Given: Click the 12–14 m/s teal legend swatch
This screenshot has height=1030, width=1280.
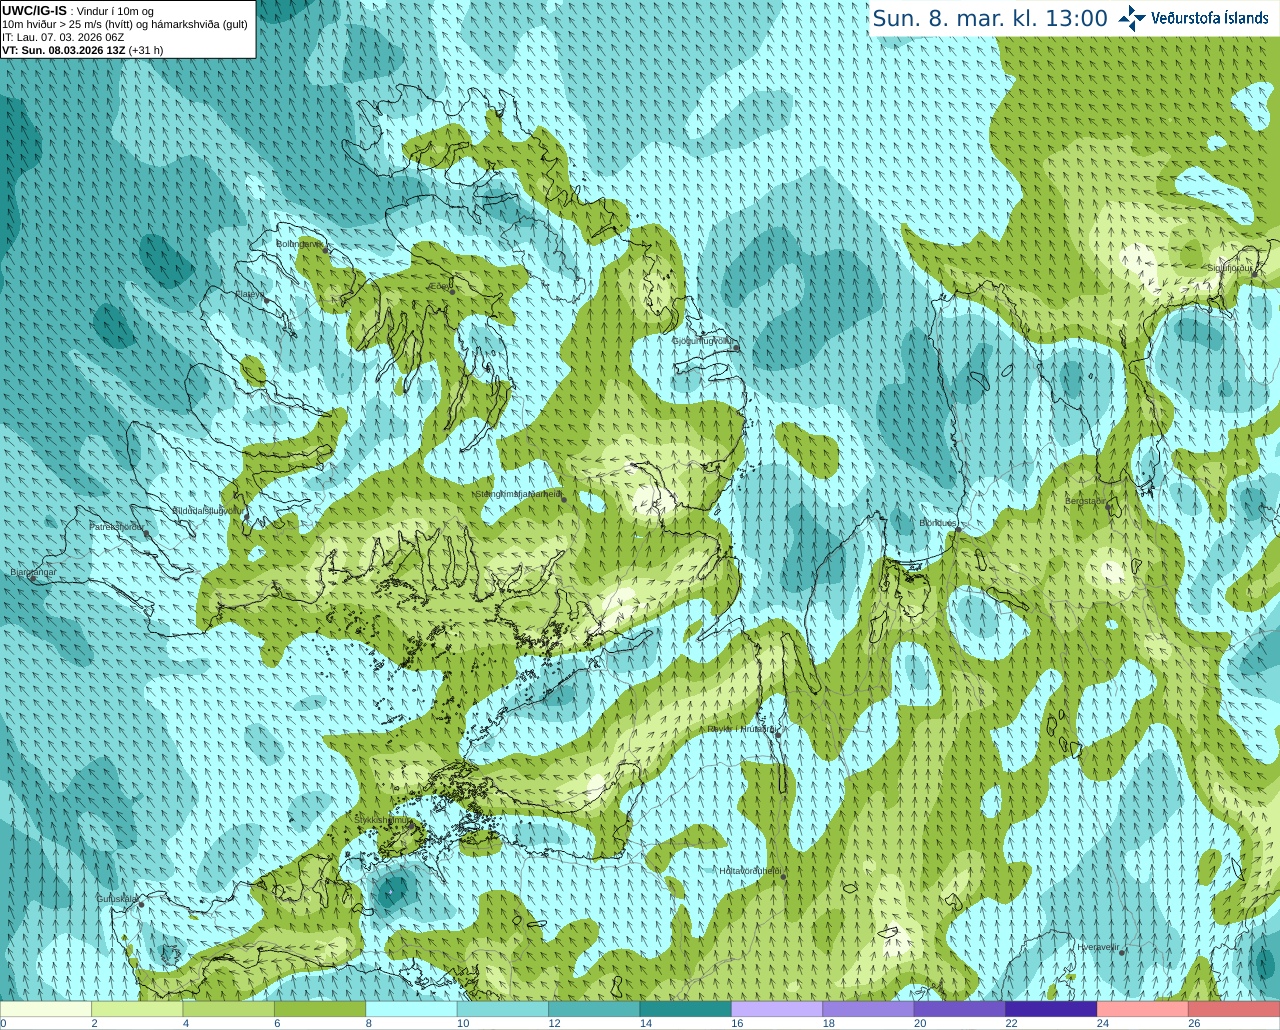Looking at the screenshot, I should (x=594, y=1010).
